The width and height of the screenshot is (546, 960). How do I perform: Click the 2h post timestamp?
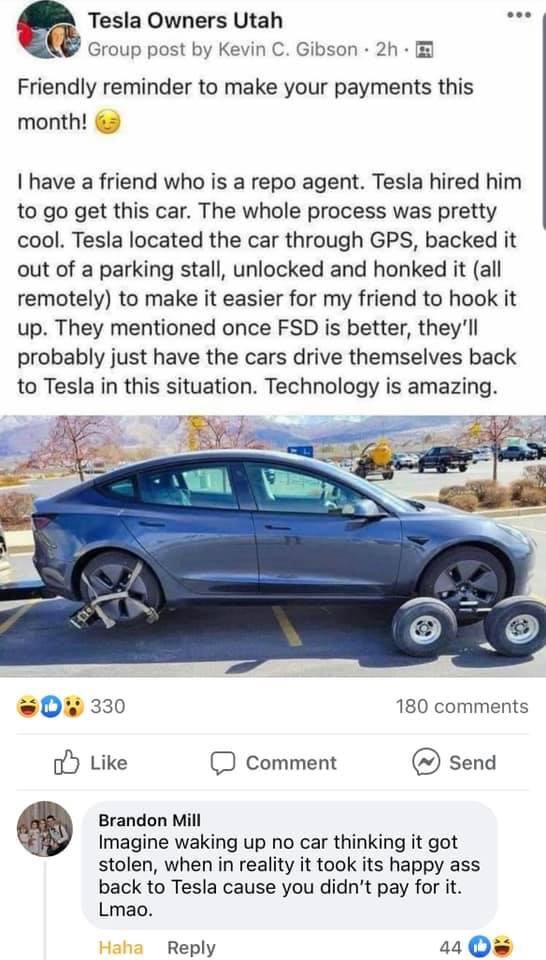click(386, 50)
